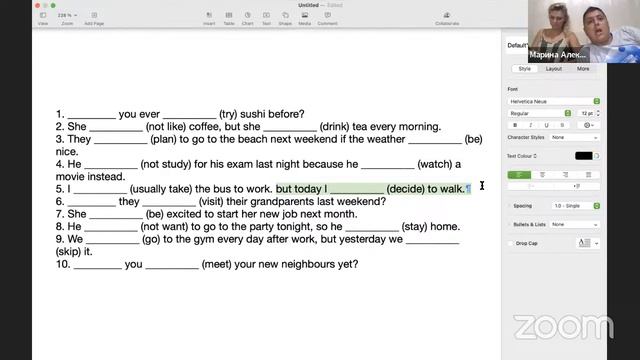This screenshot has width=640, height=360.
Task: Click the Untitled document title
Action: 308,5
